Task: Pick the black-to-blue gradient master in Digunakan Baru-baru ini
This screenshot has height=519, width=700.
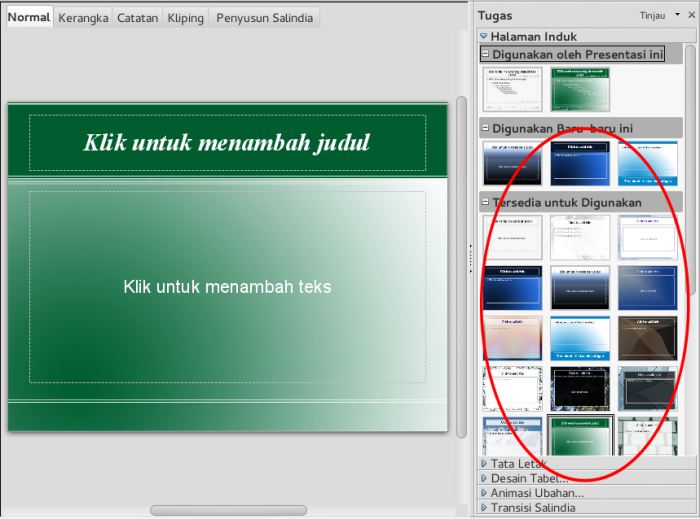Action: (x=512, y=163)
